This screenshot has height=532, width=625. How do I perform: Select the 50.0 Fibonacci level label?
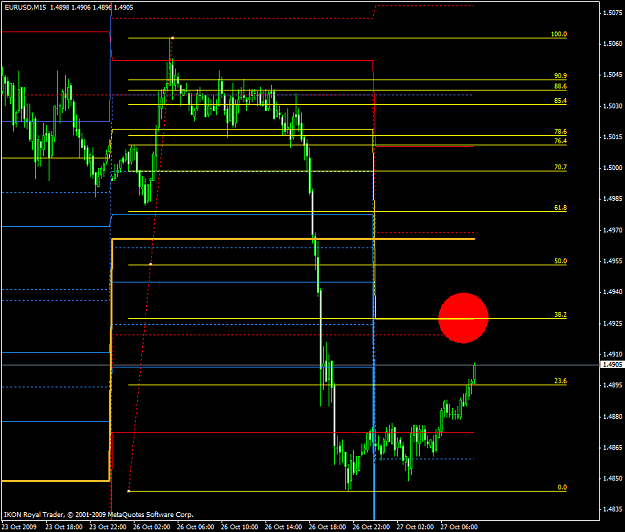(x=560, y=261)
